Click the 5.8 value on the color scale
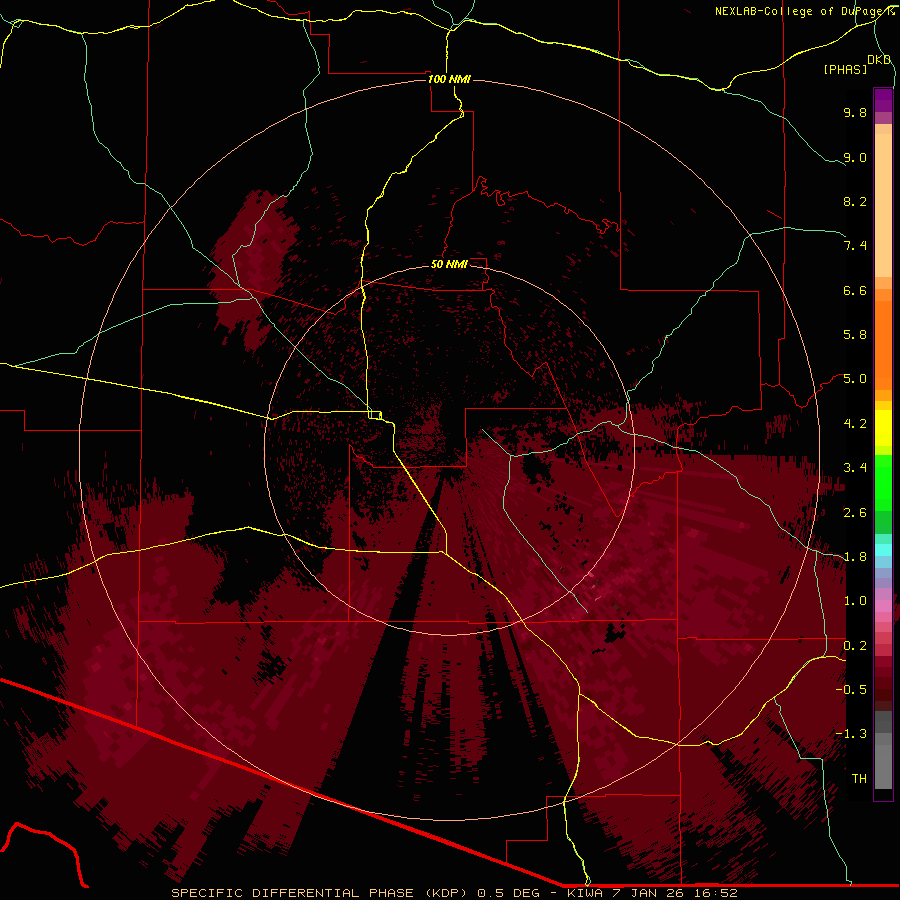The image size is (900, 900). 855,335
